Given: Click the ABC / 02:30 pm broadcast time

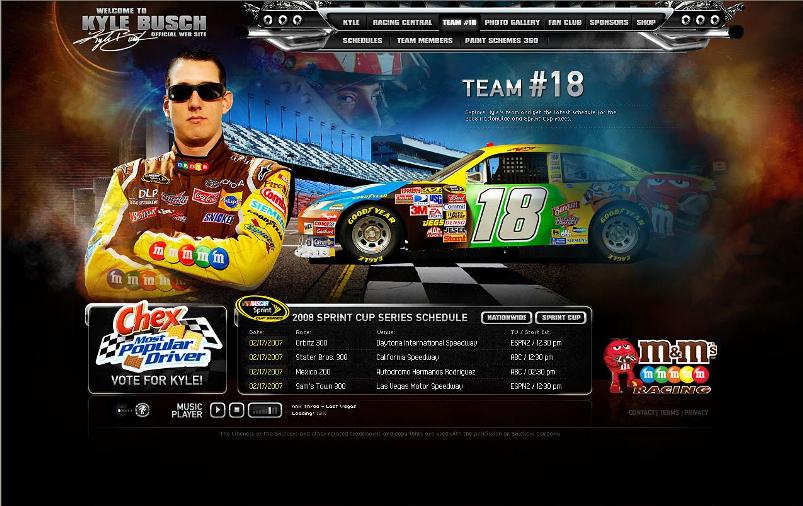Looking at the screenshot, I should tap(532, 372).
